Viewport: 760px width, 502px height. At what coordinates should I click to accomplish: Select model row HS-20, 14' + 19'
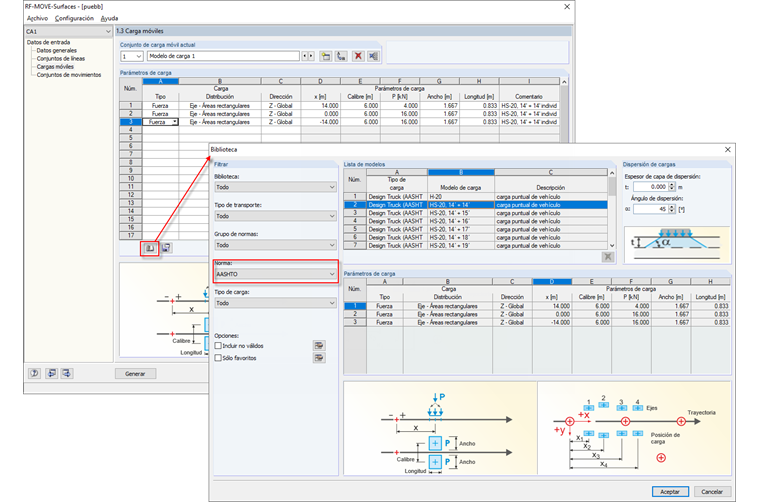point(475,246)
